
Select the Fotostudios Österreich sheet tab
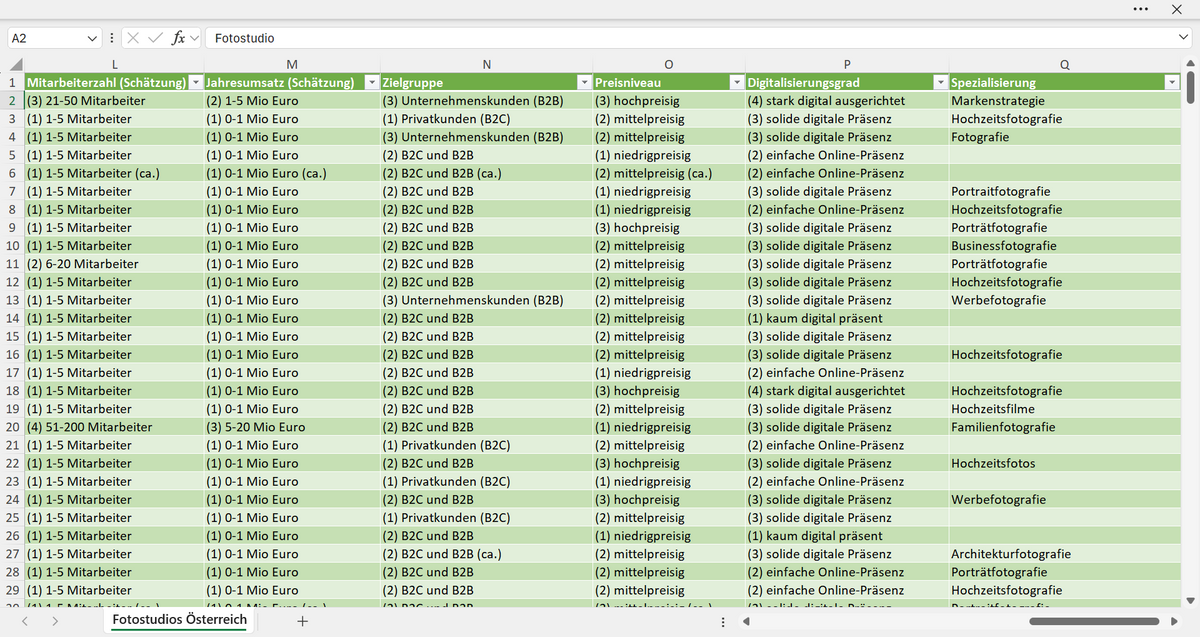[180, 621]
